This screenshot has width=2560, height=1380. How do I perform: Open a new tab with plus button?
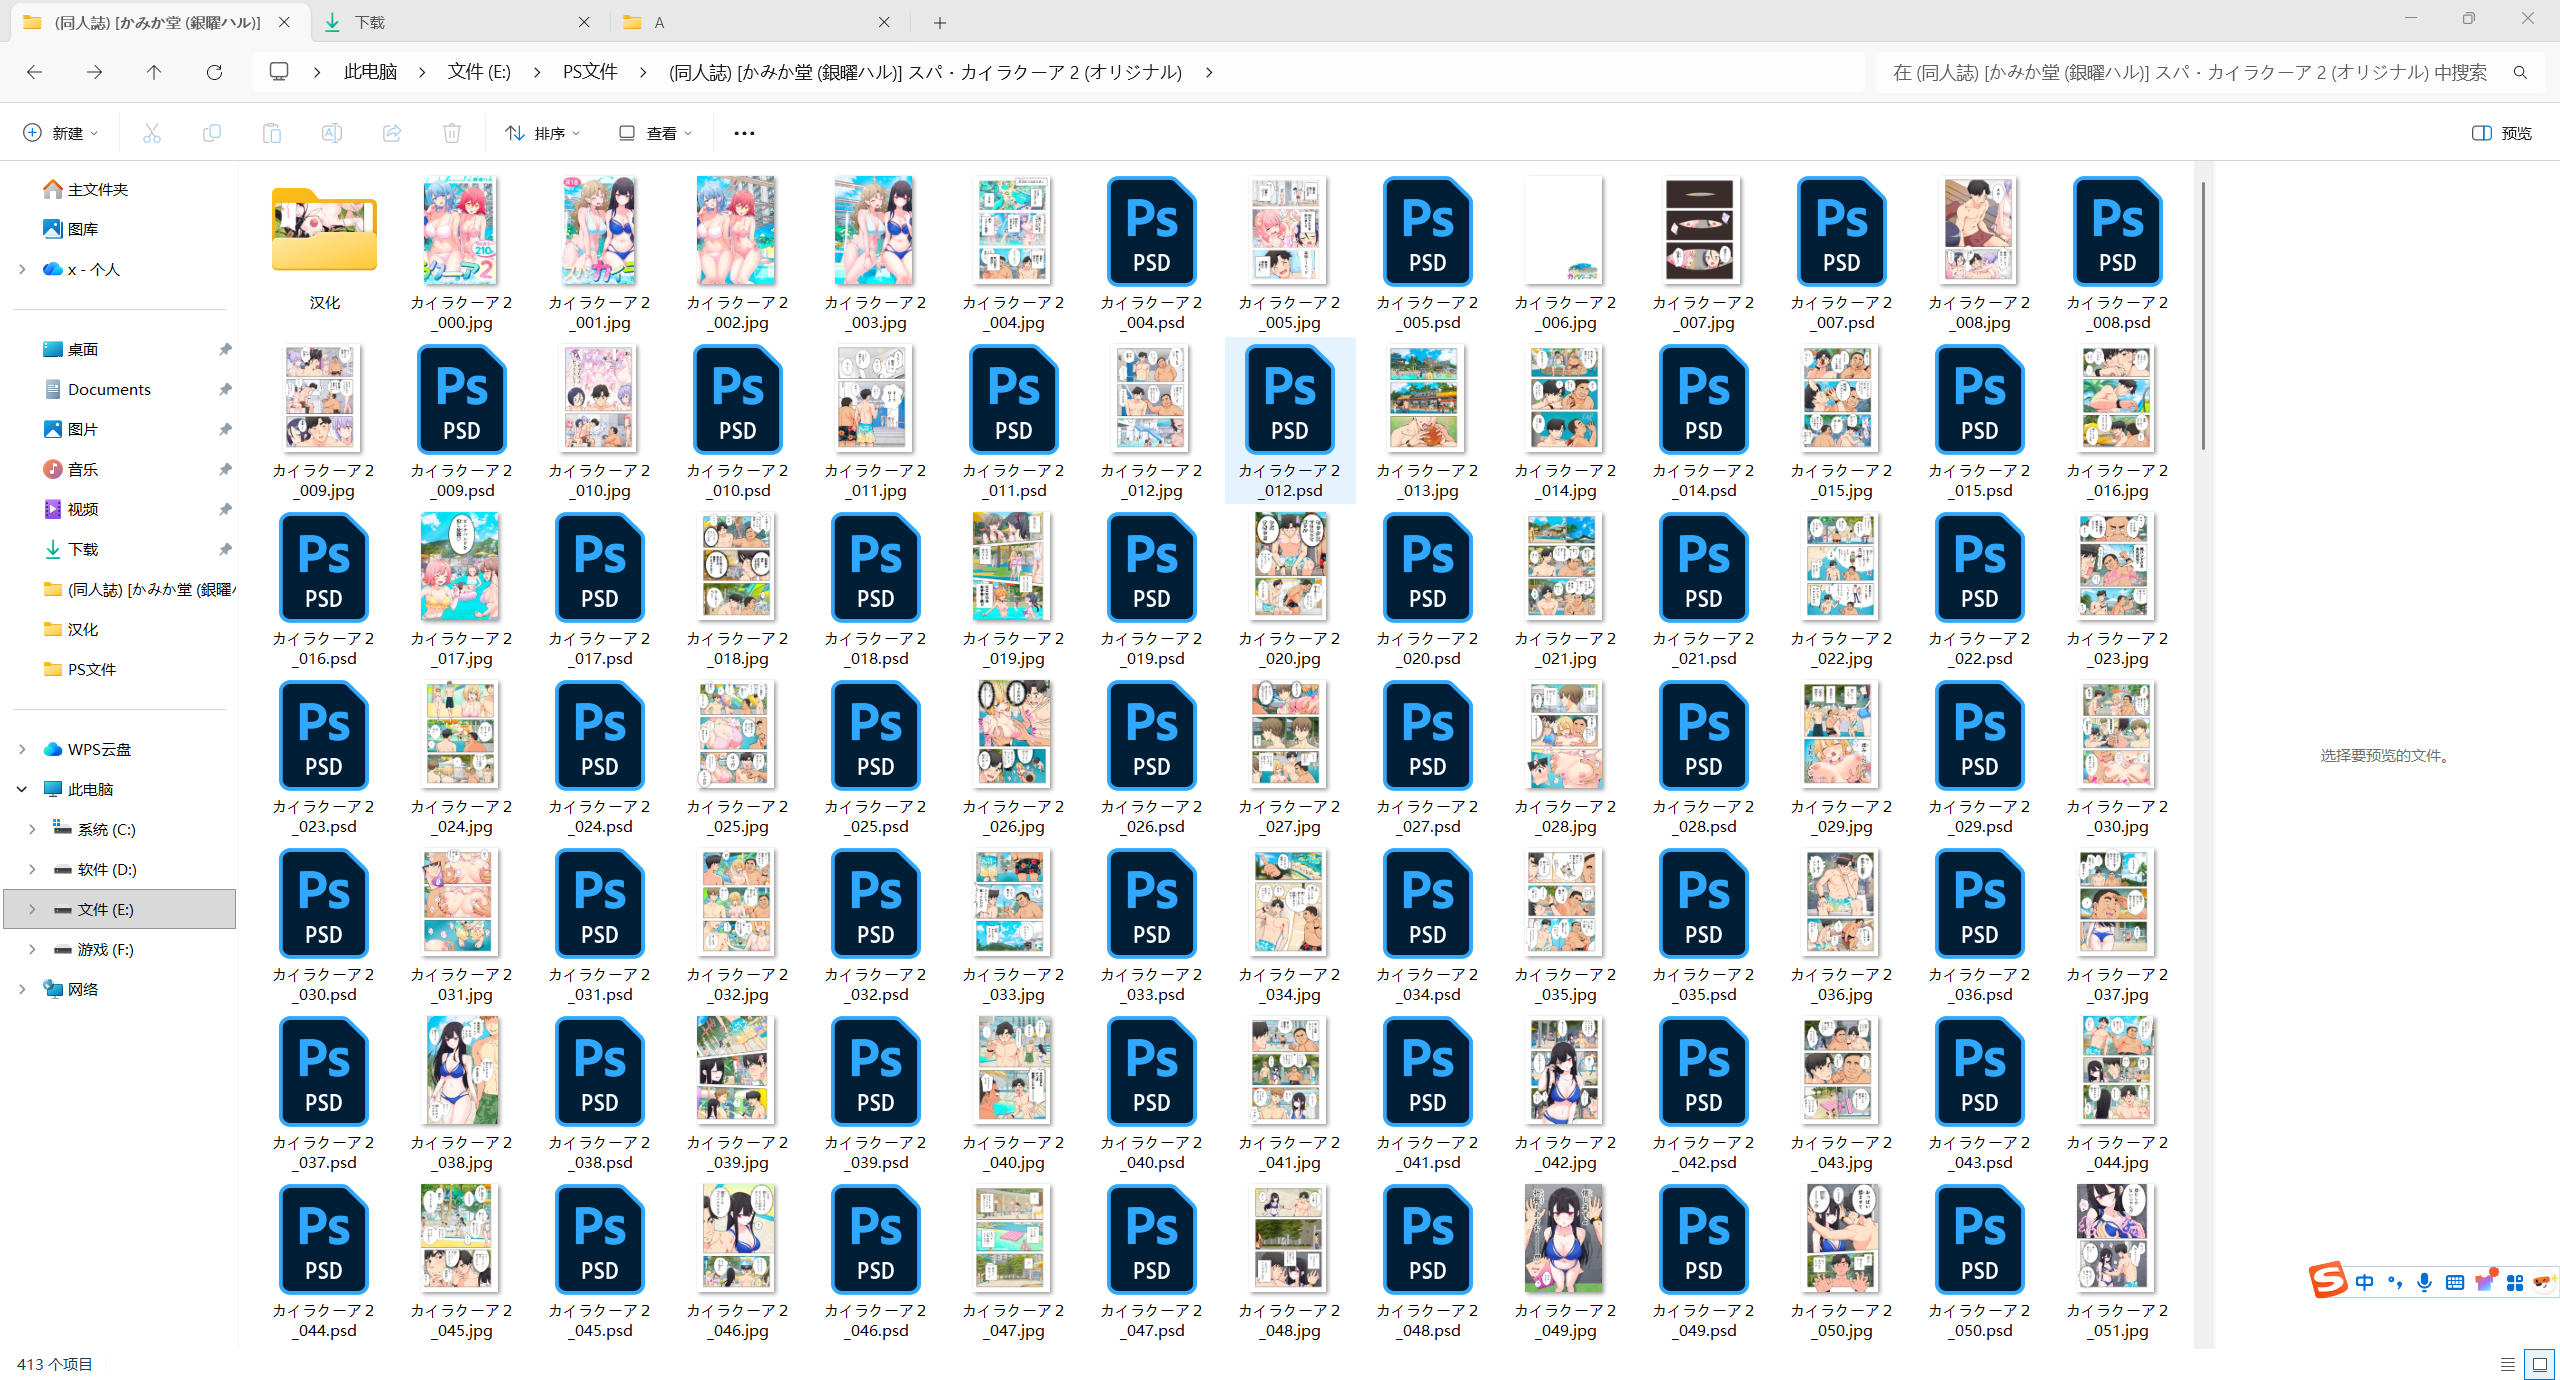point(939,22)
